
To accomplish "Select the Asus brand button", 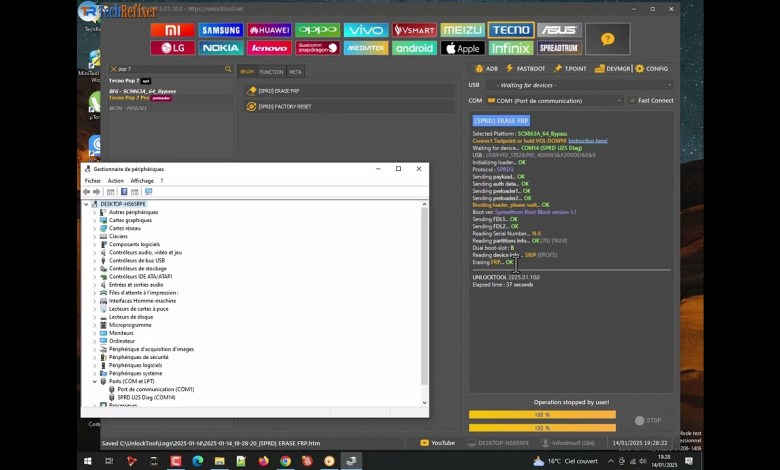I will click(559, 30).
